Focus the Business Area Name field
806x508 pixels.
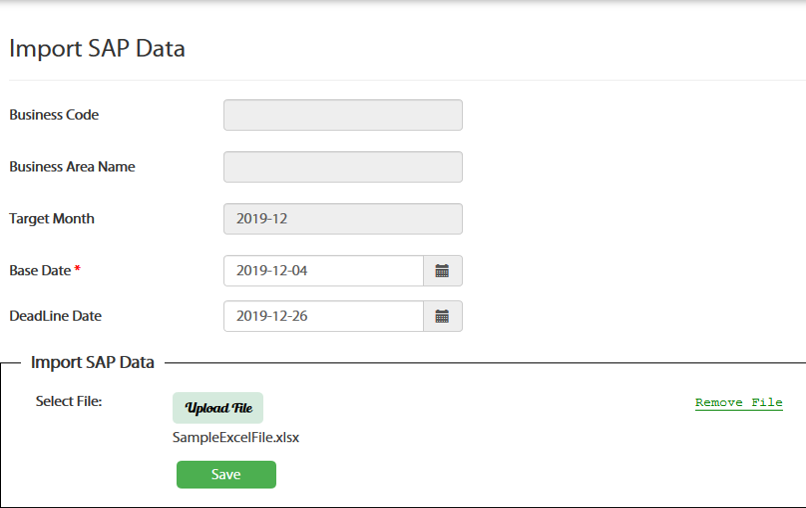(343, 167)
